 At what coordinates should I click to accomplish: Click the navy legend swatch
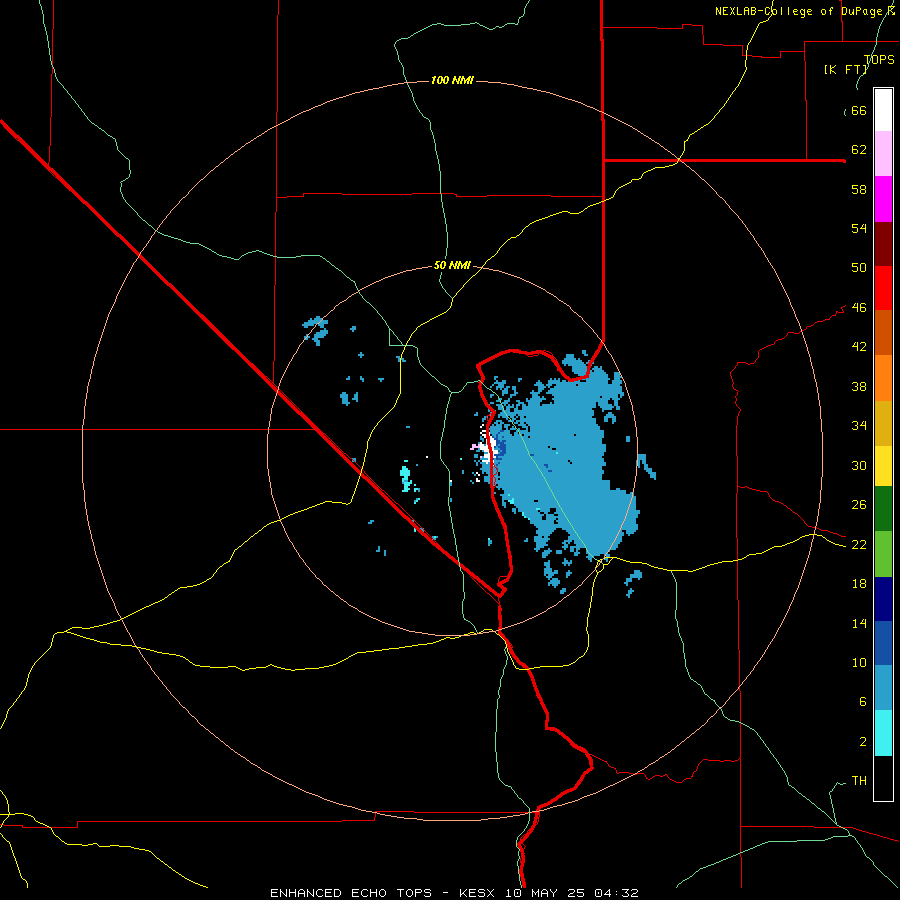point(883,599)
